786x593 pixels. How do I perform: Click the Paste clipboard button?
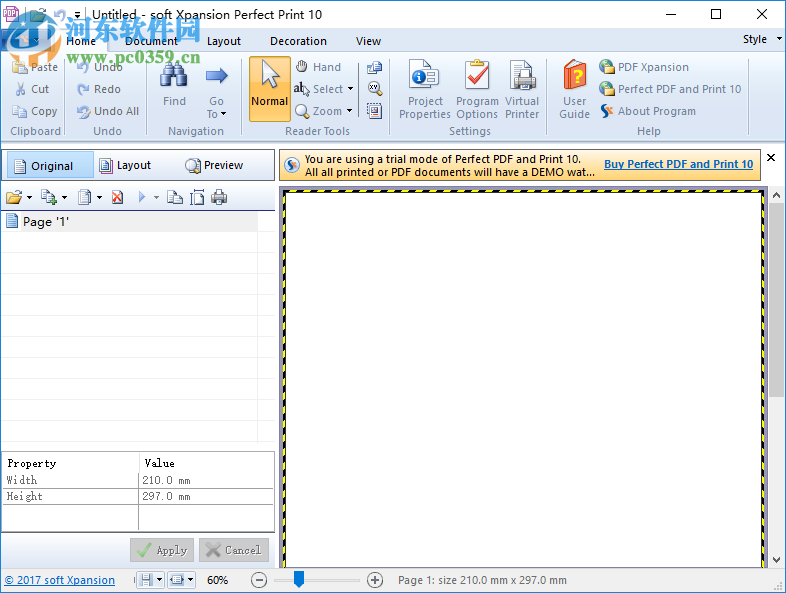click(35, 67)
